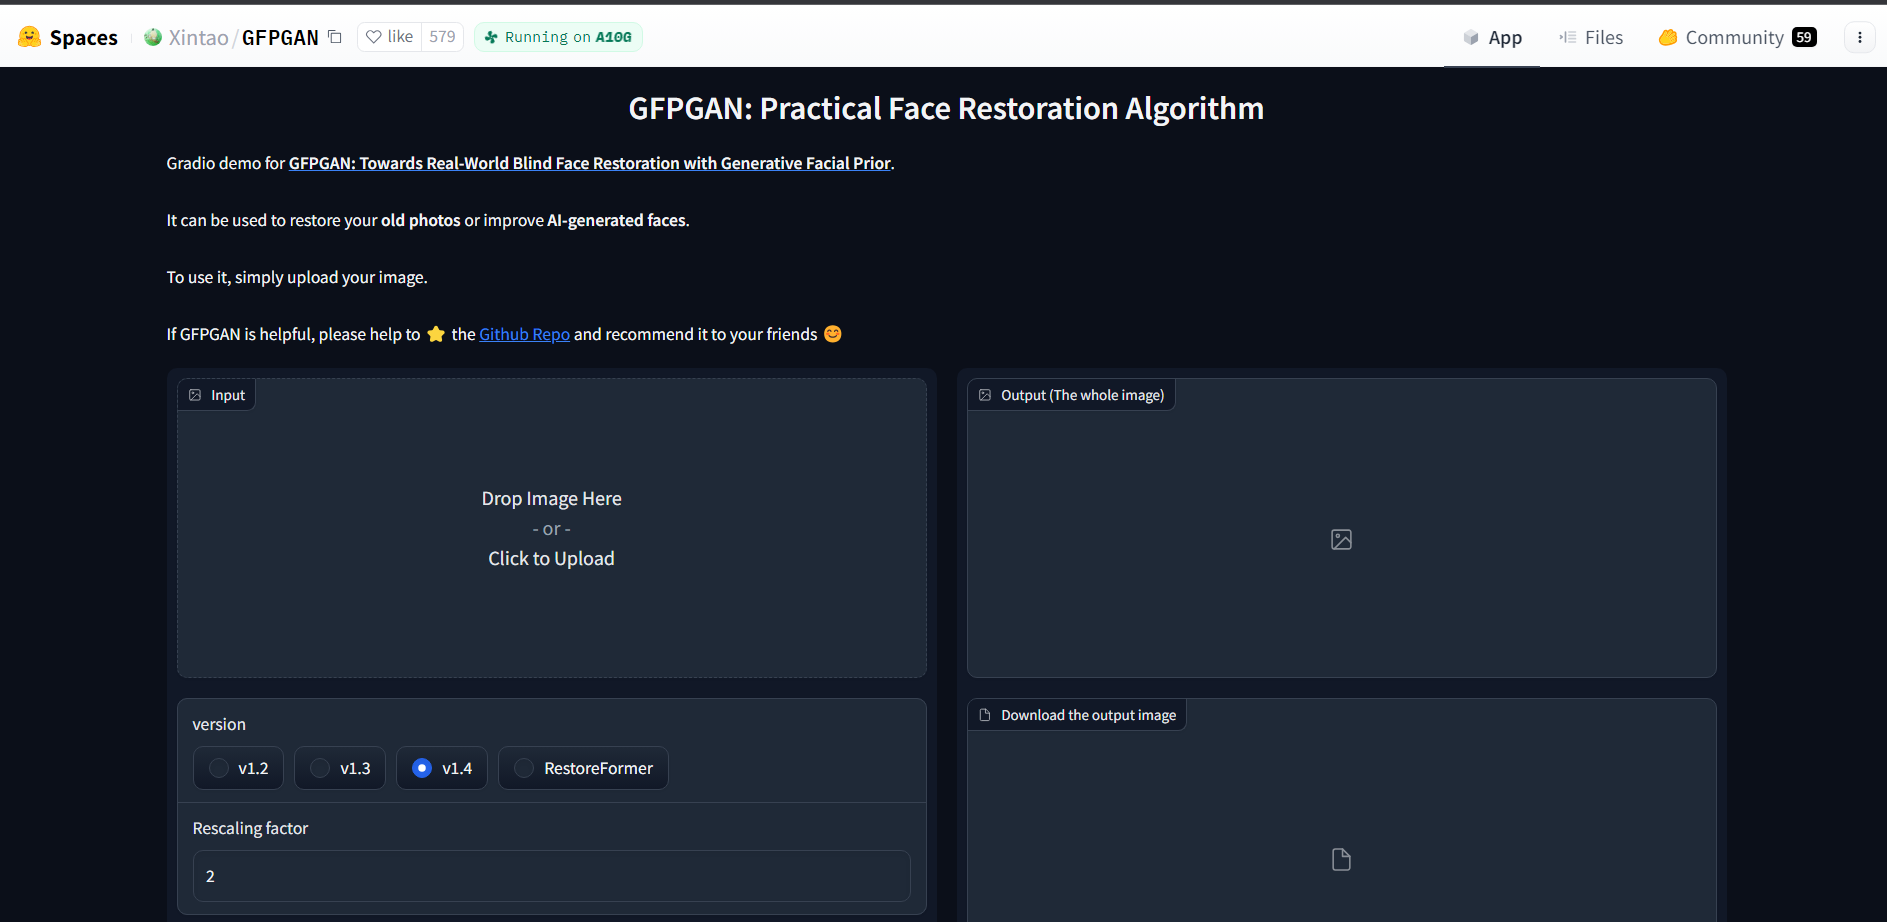Click the Hugging Face Spaces logo
Screen dimensions: 1887x922
[30, 37]
